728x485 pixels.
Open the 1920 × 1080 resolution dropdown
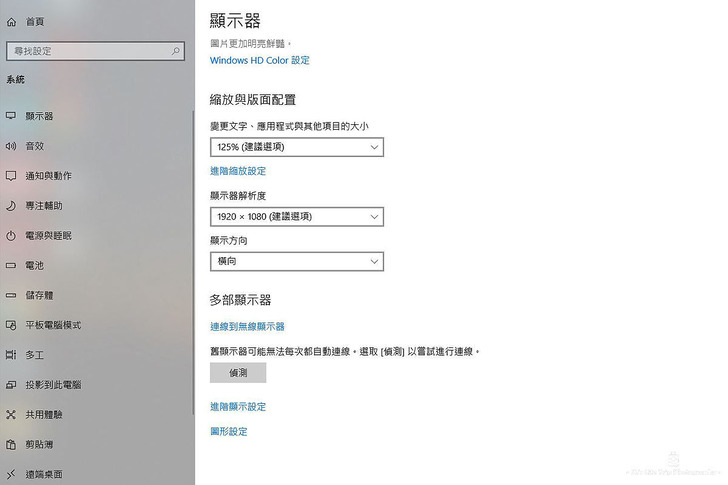pos(297,217)
